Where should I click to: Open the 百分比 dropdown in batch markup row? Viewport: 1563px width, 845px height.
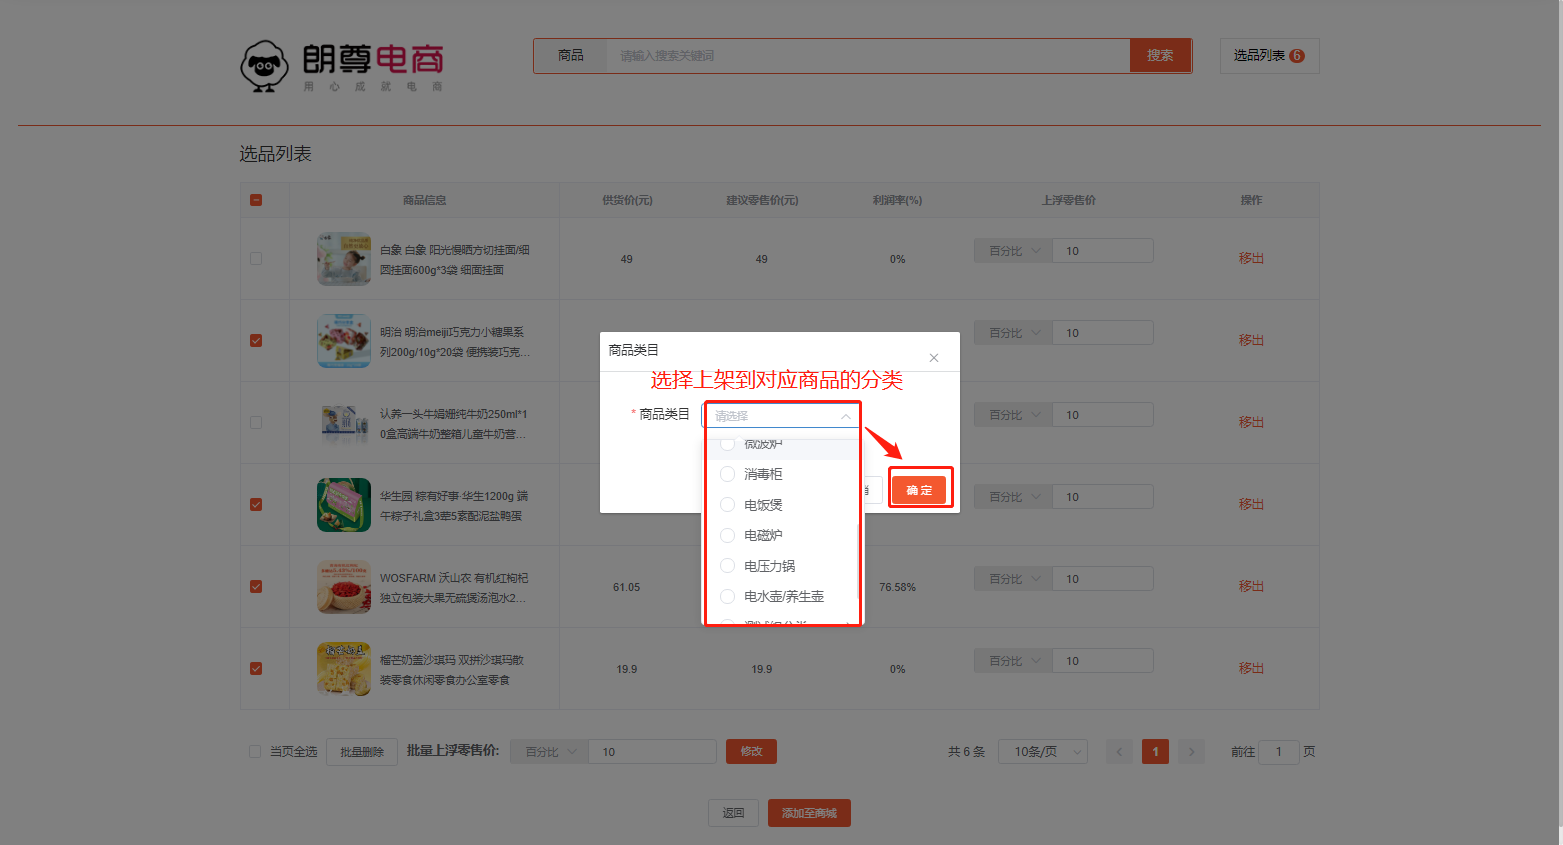(x=549, y=752)
